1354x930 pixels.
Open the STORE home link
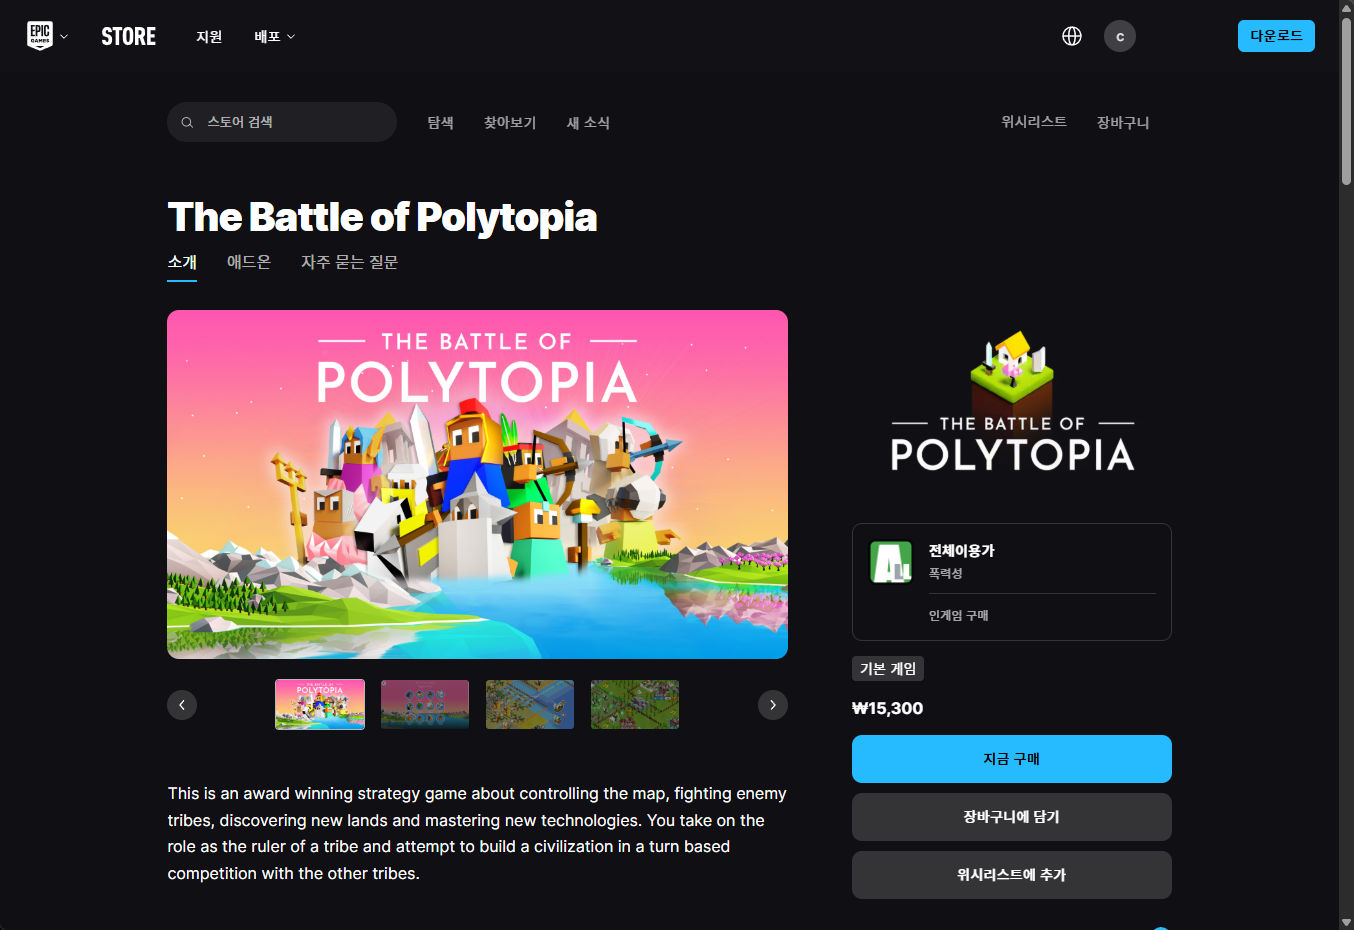click(x=129, y=37)
